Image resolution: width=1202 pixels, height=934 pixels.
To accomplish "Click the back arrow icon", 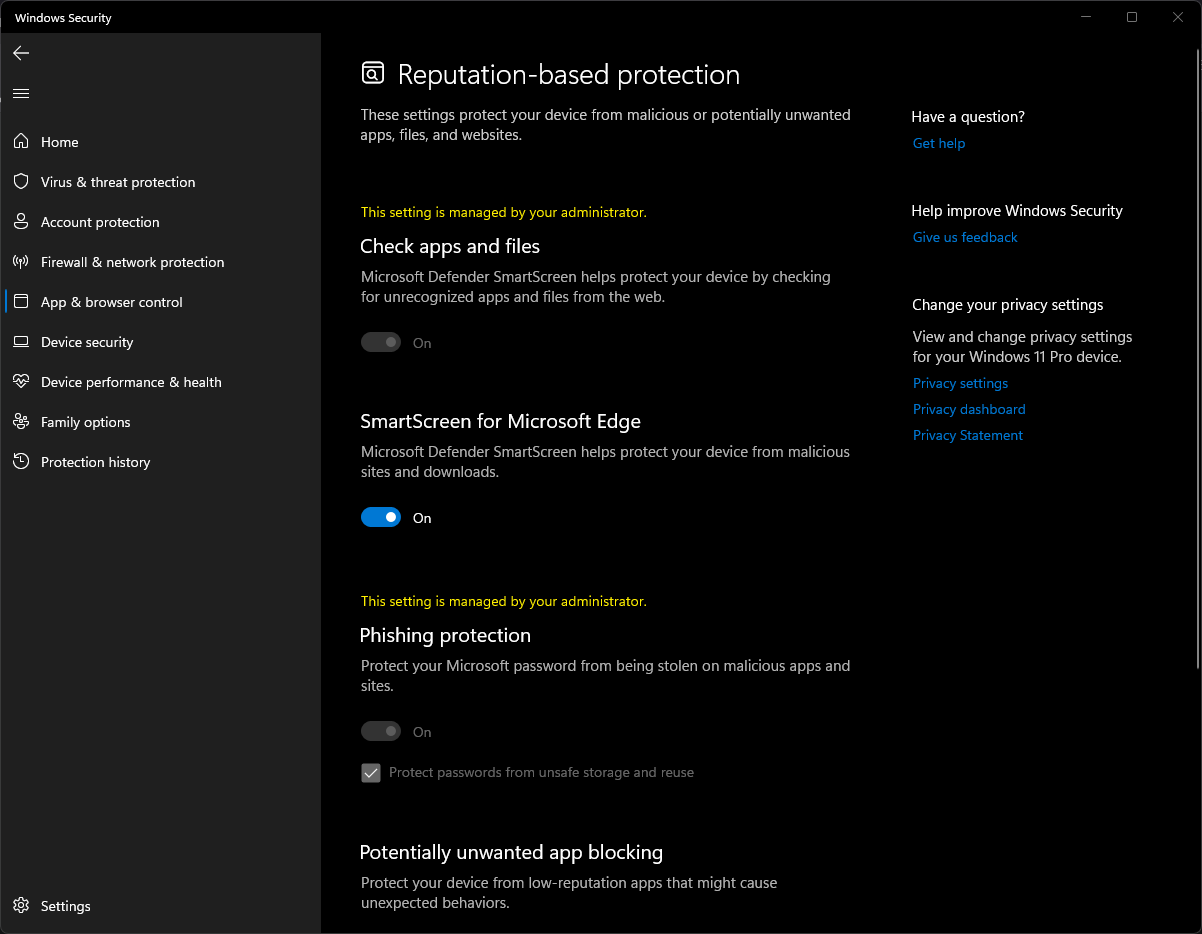I will tap(21, 53).
